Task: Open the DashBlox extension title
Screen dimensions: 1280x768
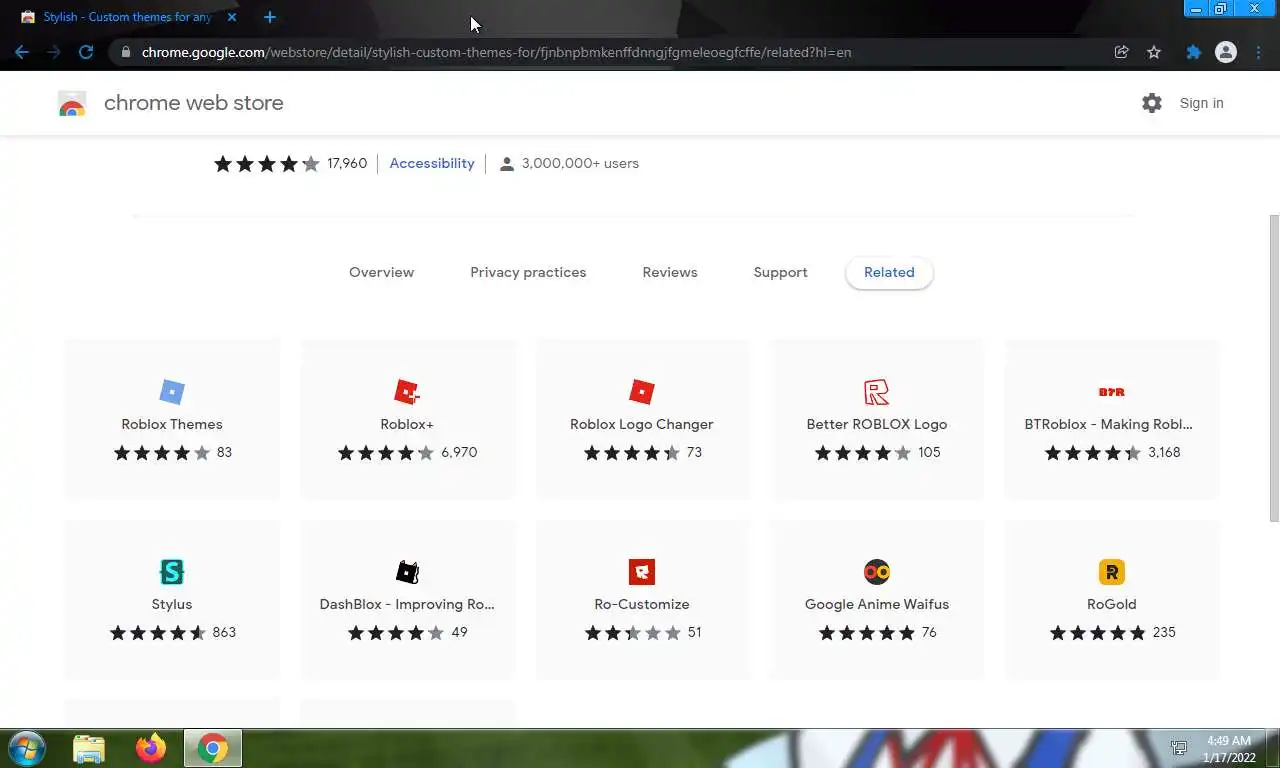Action: click(x=407, y=604)
